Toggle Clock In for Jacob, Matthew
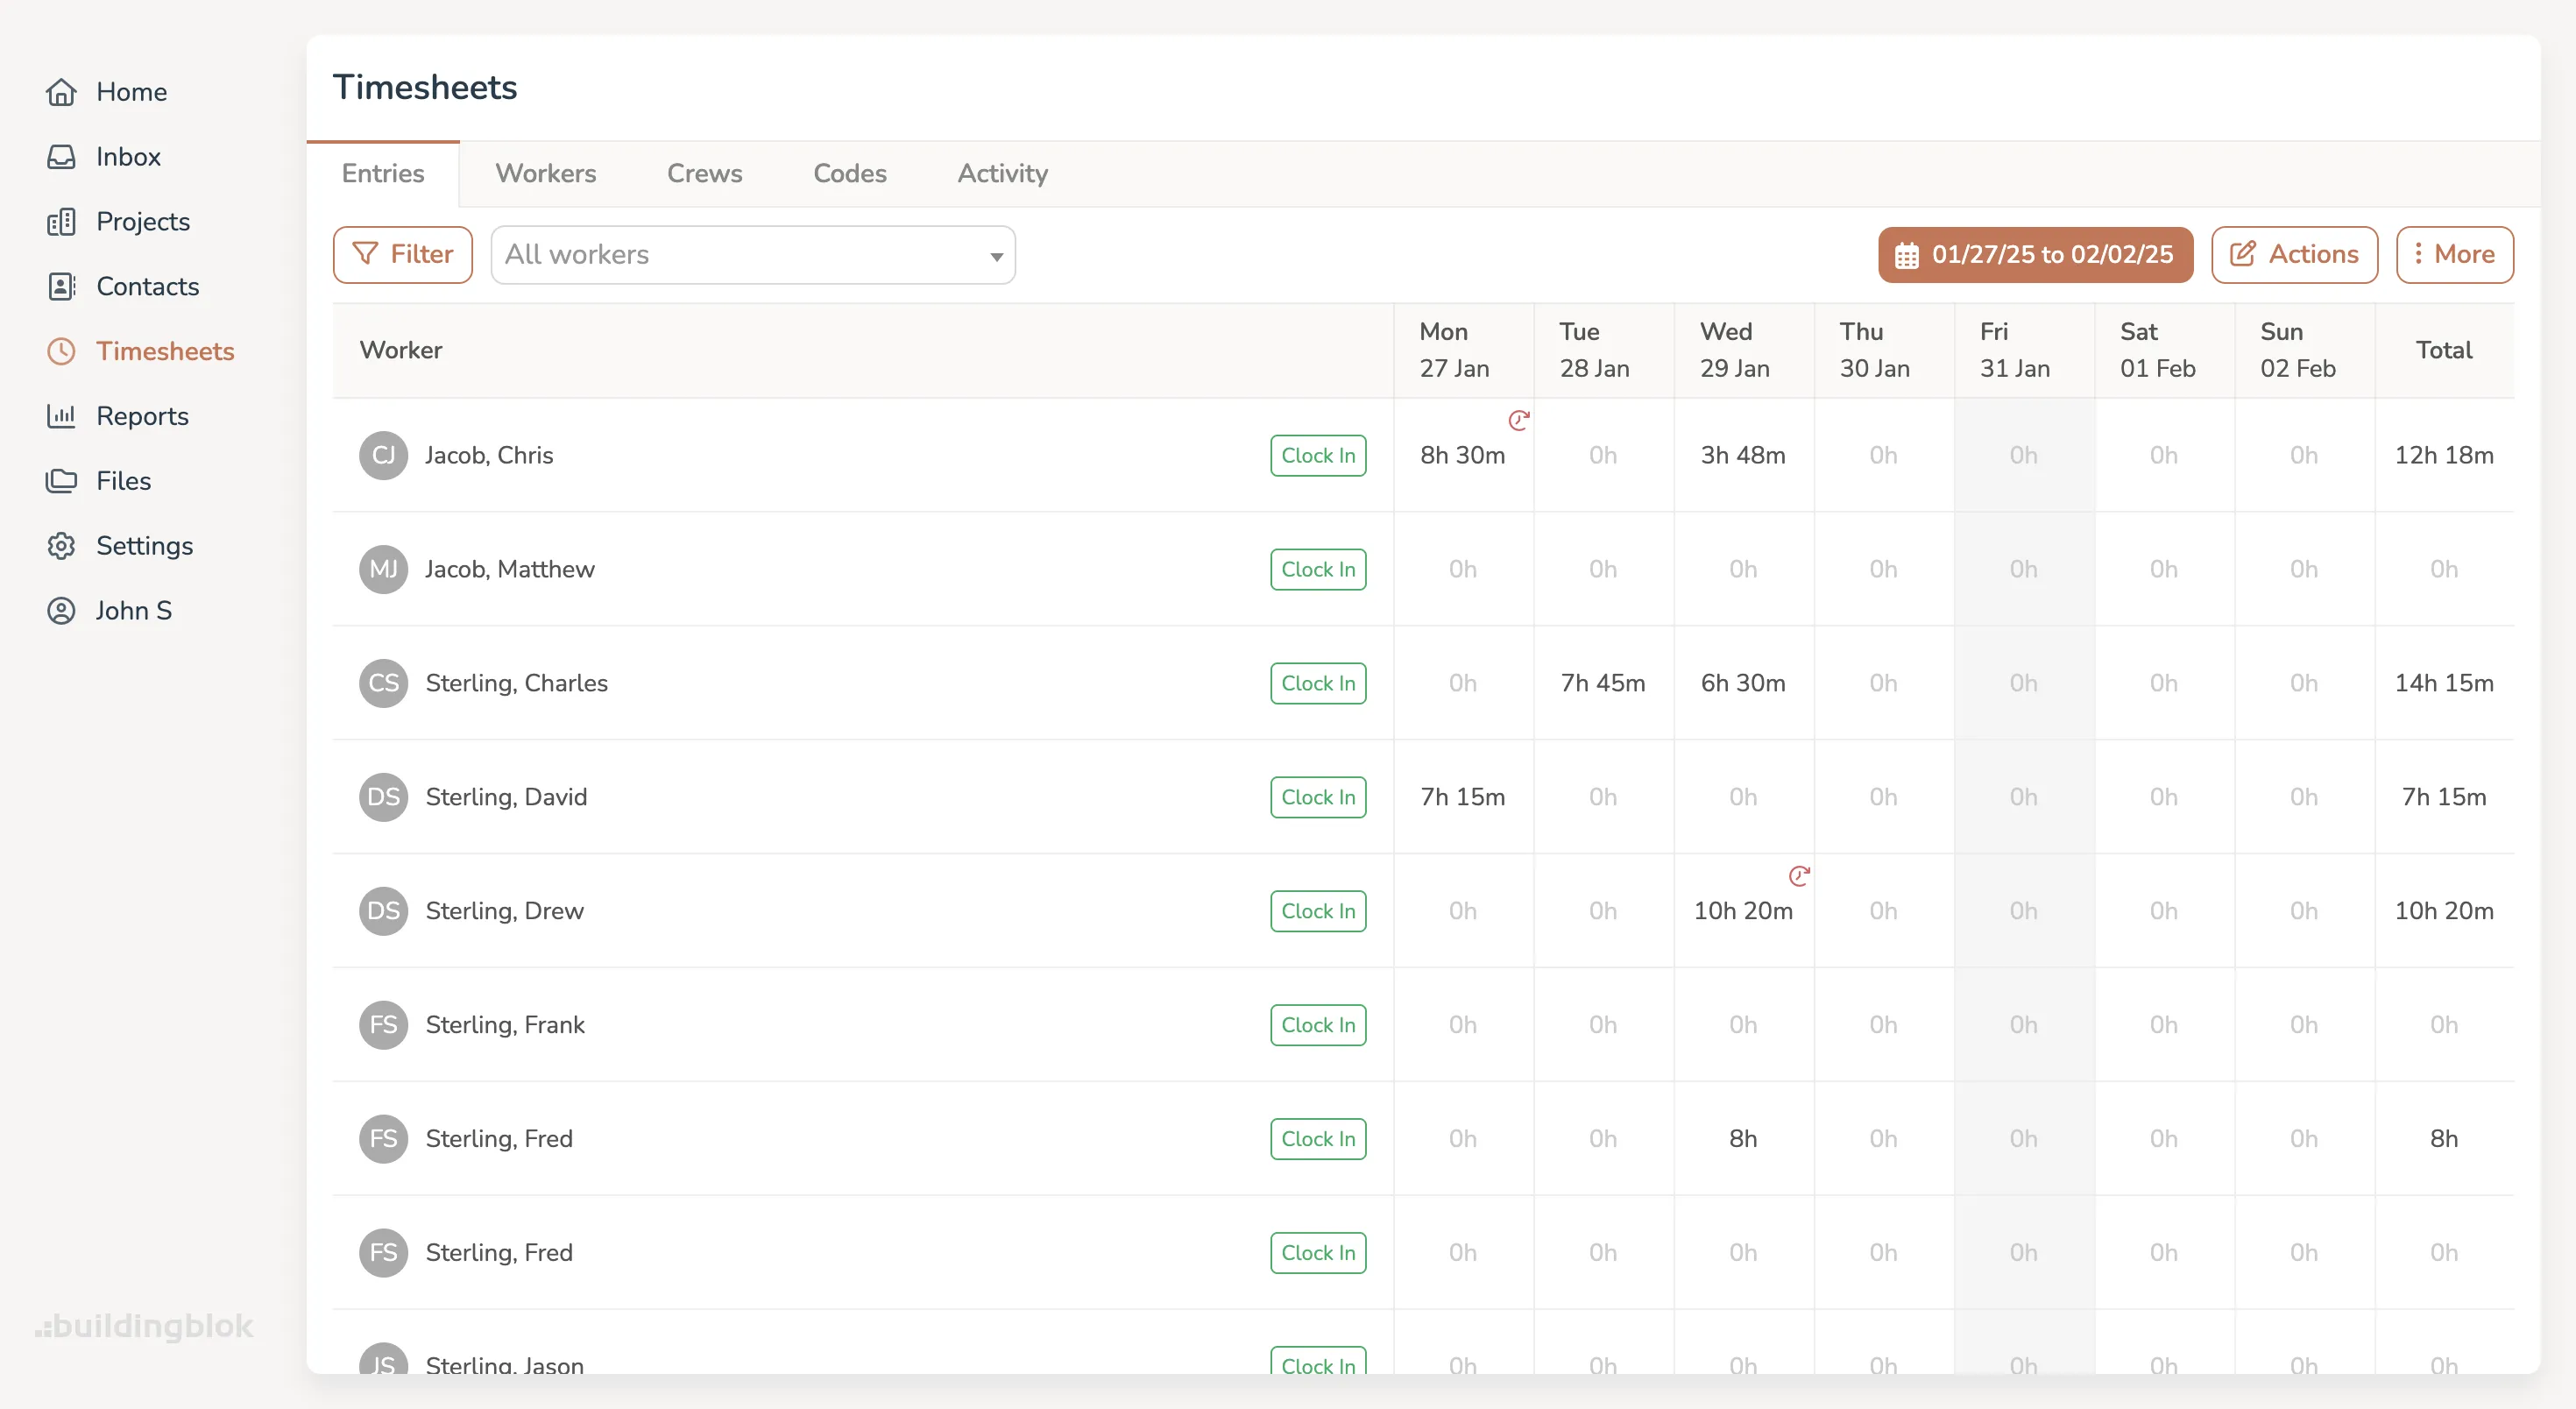Screen dimensions: 2576x1409 pos(1317,569)
